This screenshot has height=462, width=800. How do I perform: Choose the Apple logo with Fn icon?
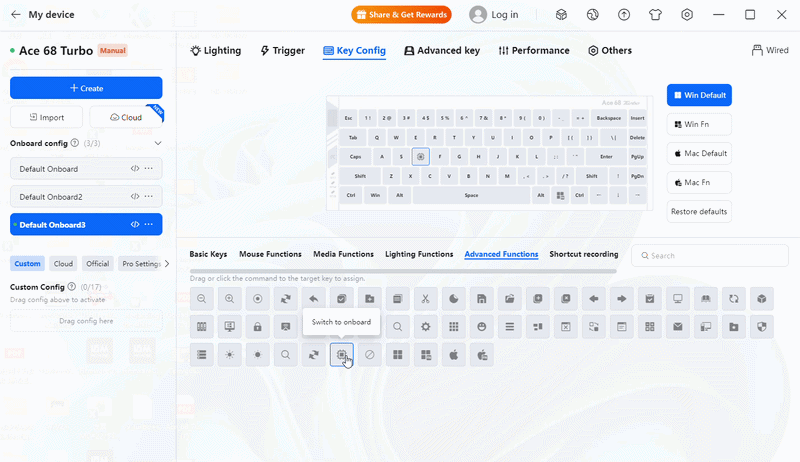tap(482, 355)
